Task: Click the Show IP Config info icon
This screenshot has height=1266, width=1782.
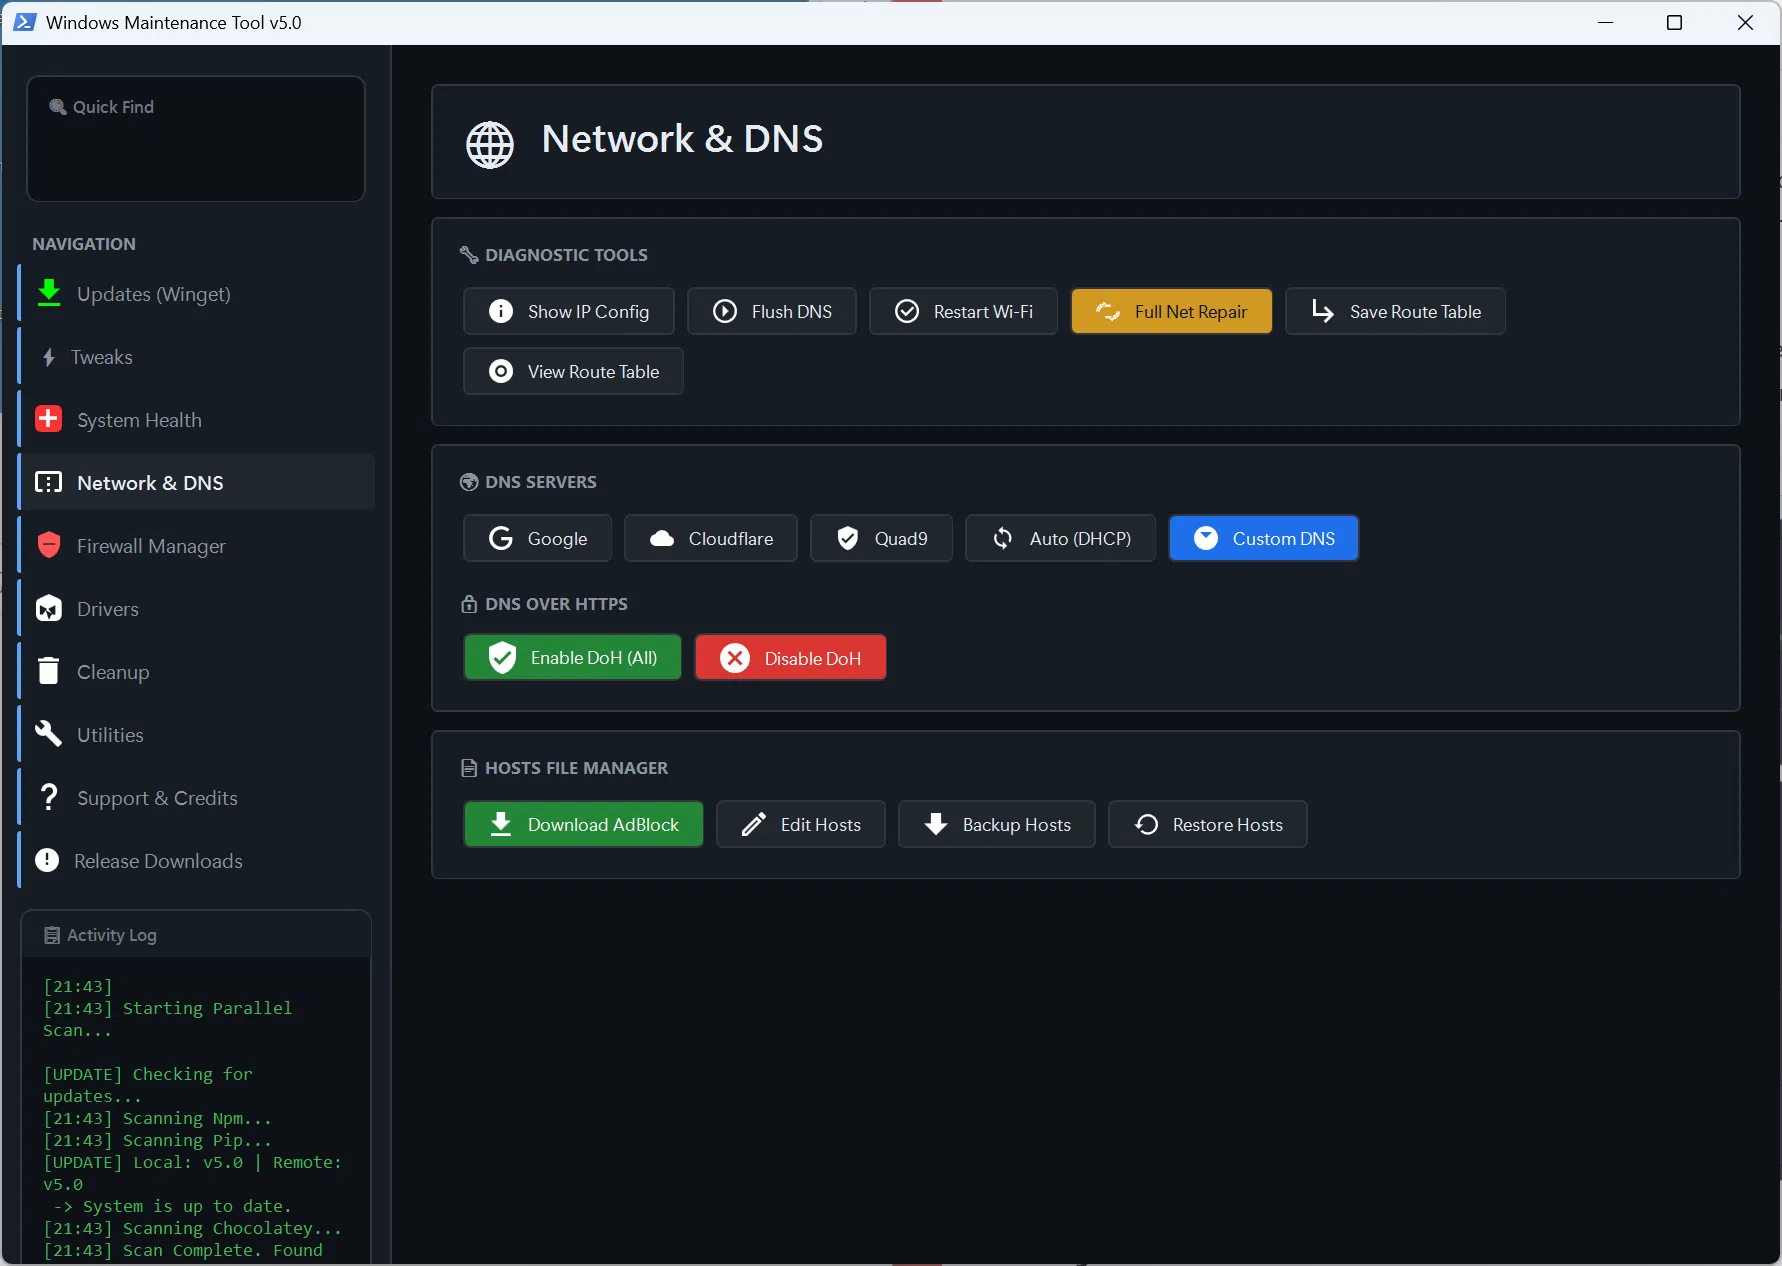Action: point(501,312)
